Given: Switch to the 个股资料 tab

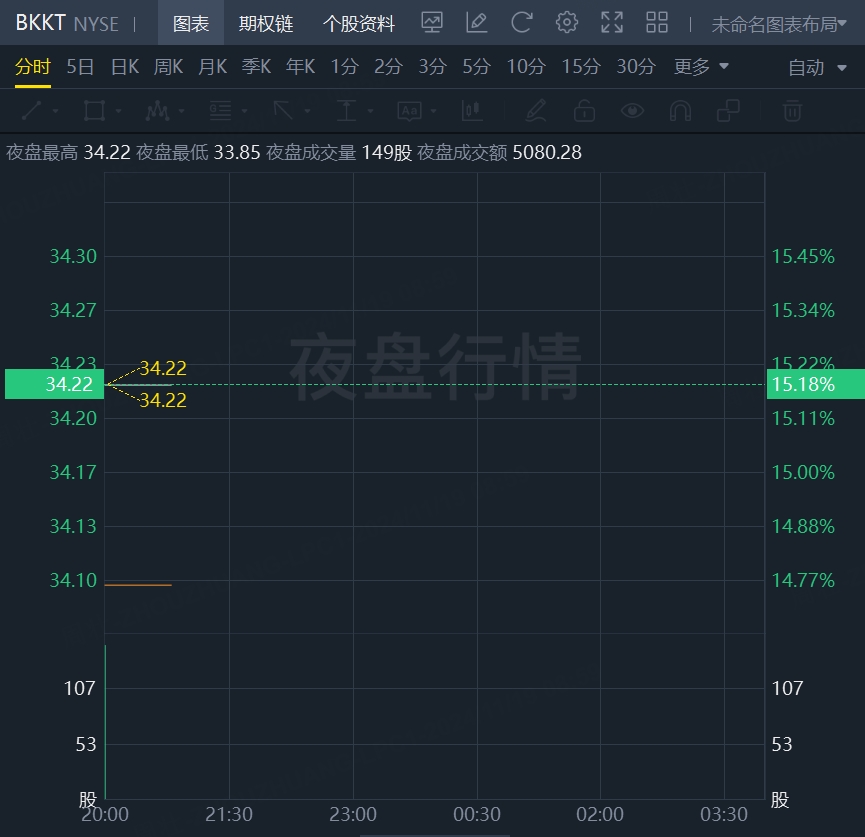Looking at the screenshot, I should 359,24.
